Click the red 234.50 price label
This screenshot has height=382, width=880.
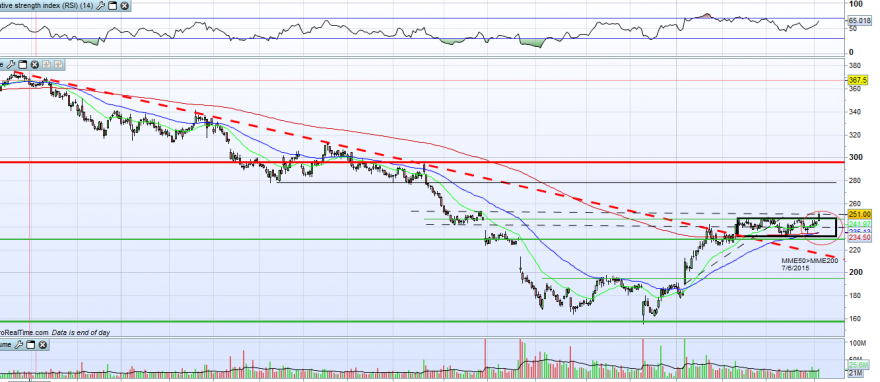click(859, 238)
